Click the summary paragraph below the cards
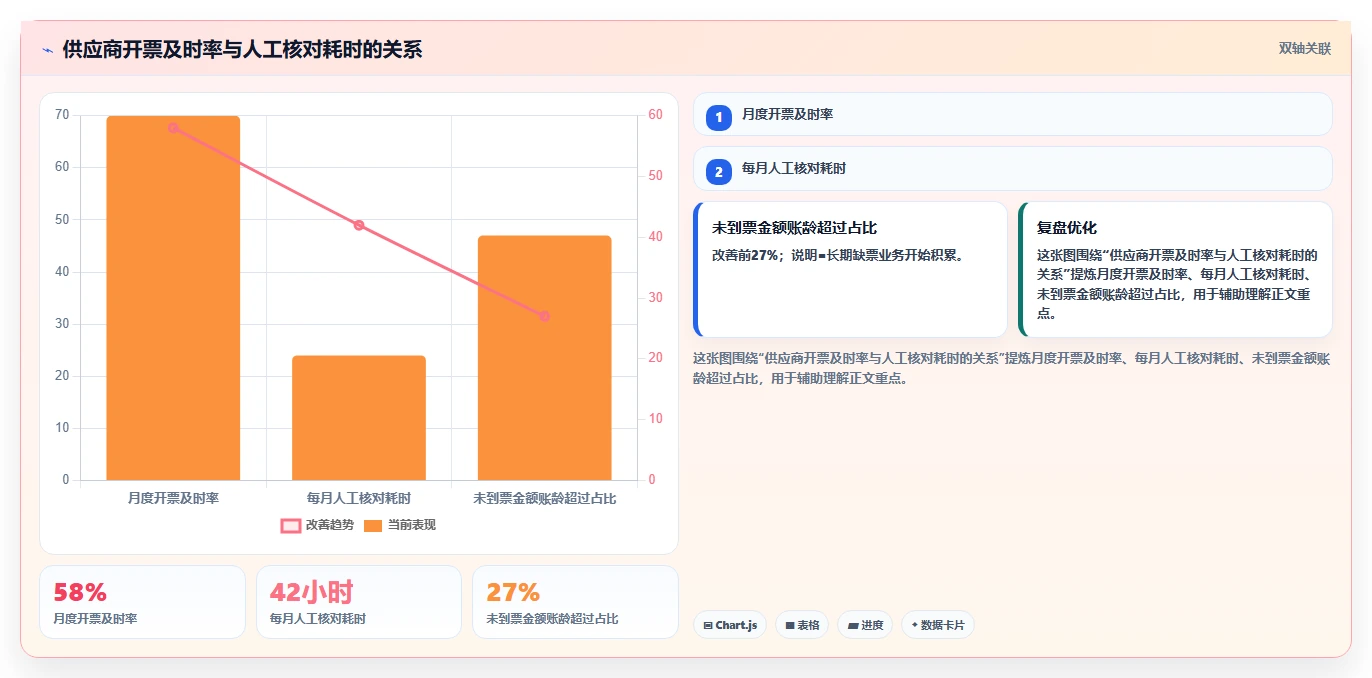The height and width of the screenshot is (678, 1372). pos(1011,368)
